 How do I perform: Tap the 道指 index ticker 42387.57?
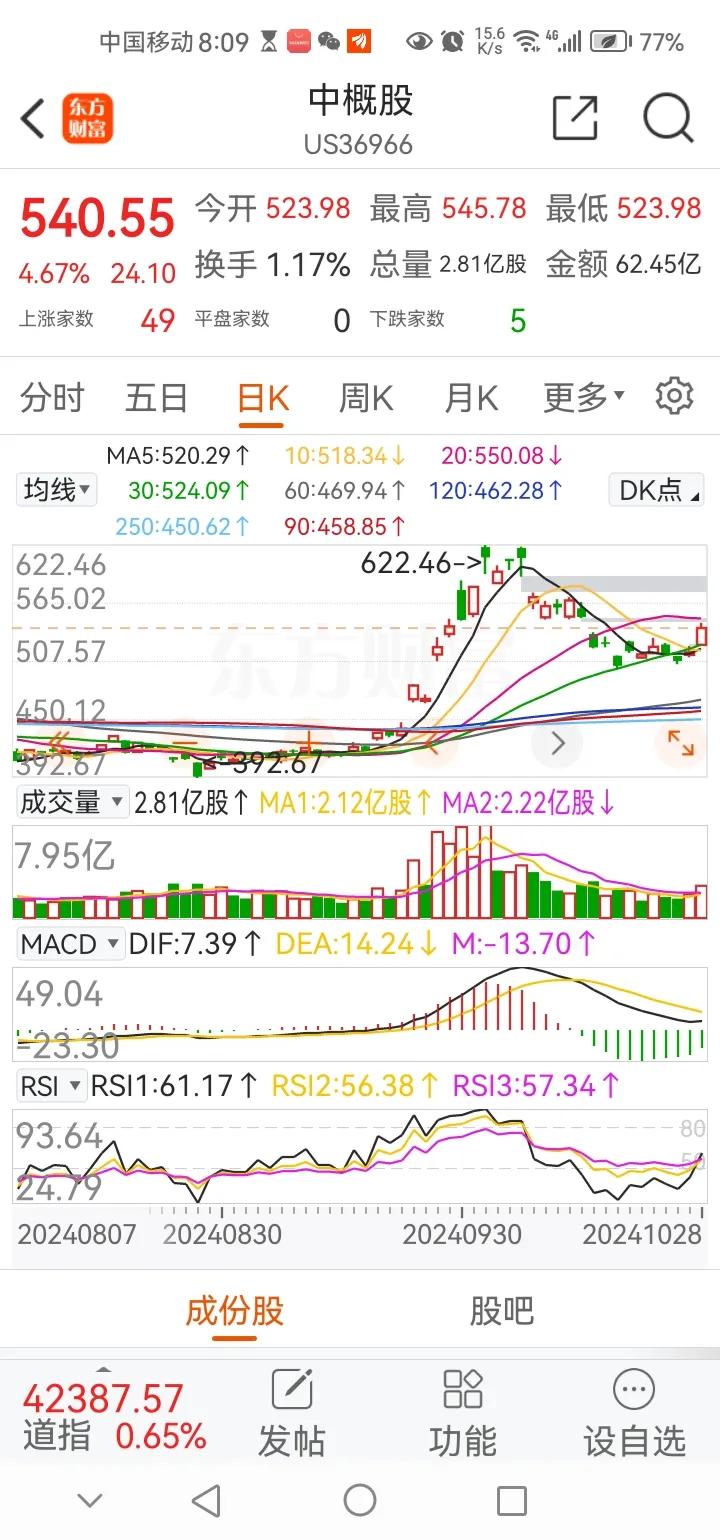pos(103,1398)
